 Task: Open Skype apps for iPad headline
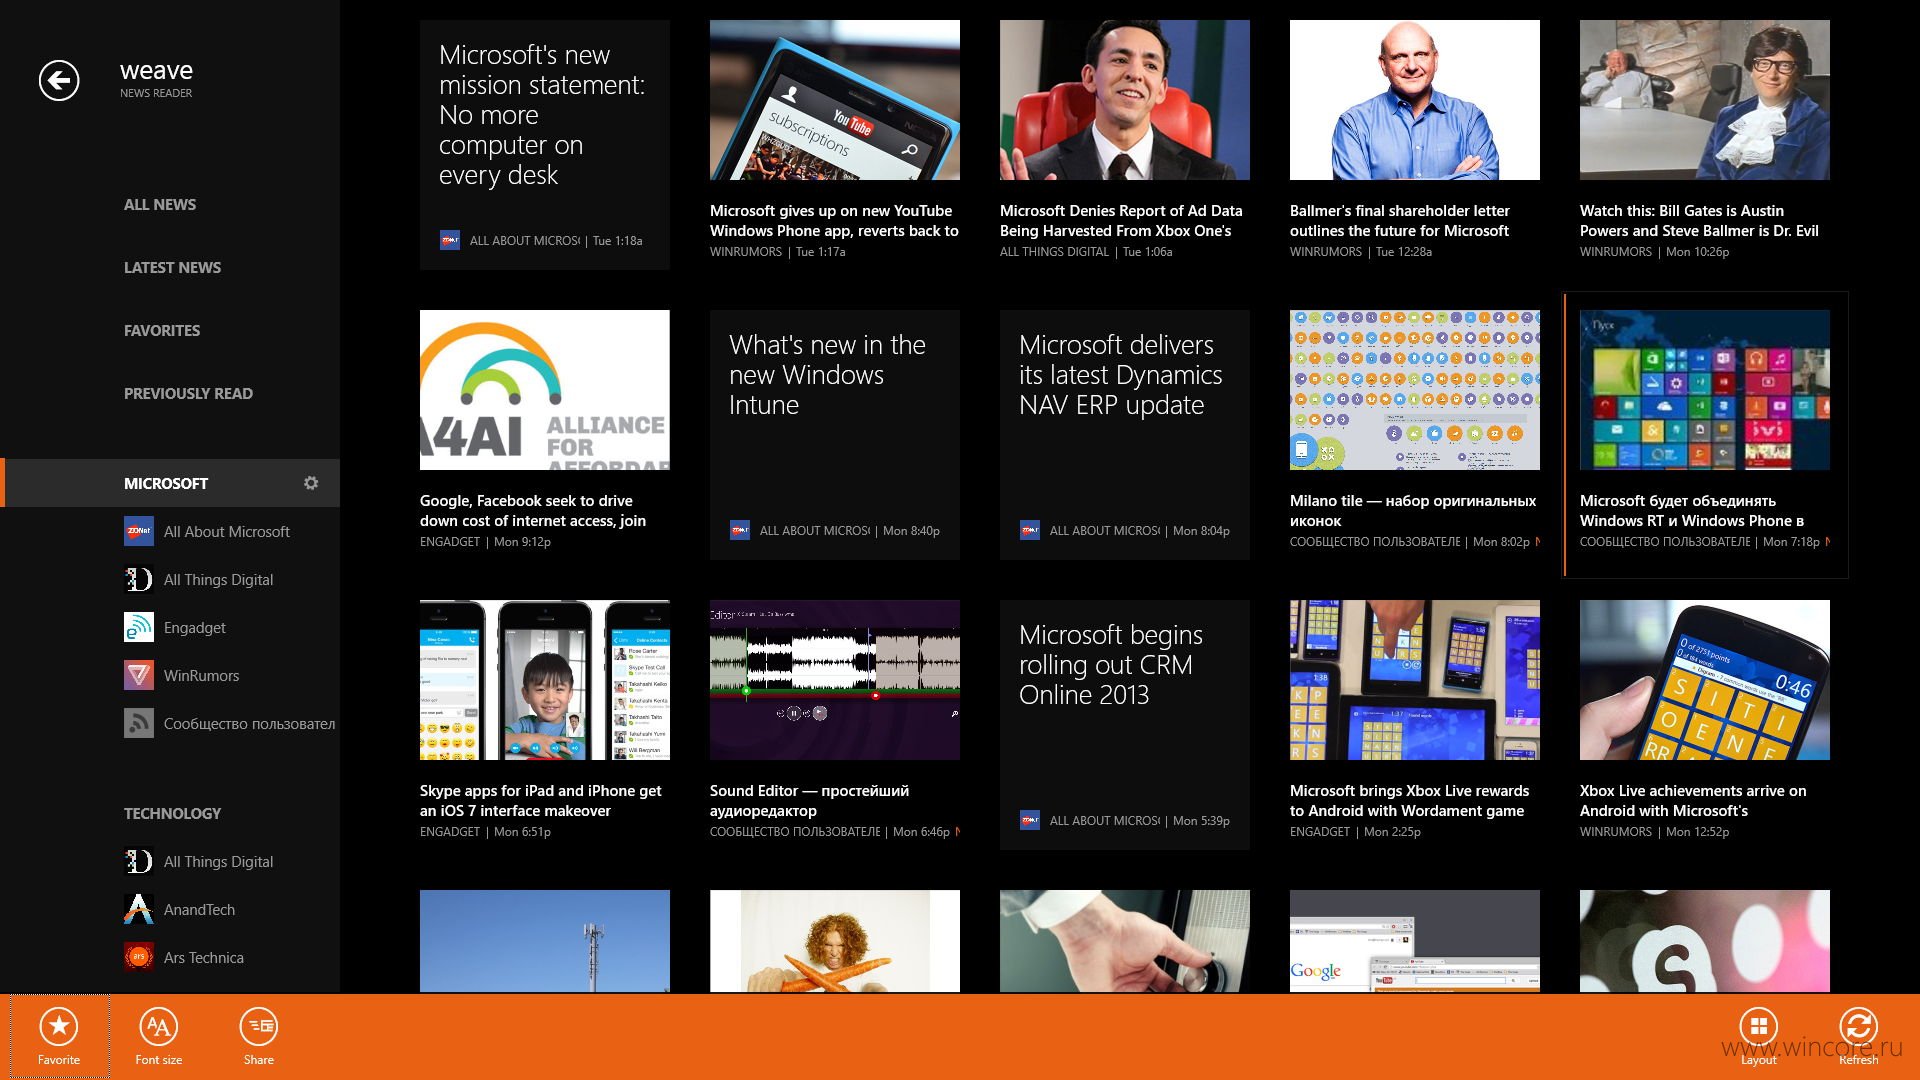[541, 801]
